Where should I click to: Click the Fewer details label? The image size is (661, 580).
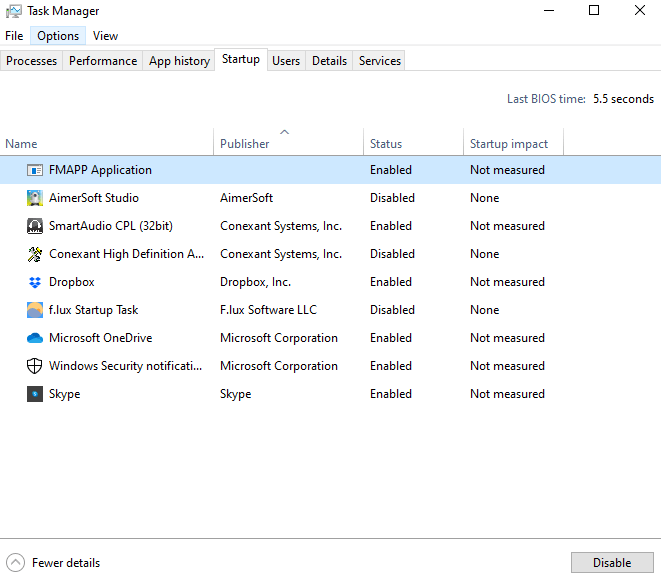pyautogui.click(x=66, y=563)
